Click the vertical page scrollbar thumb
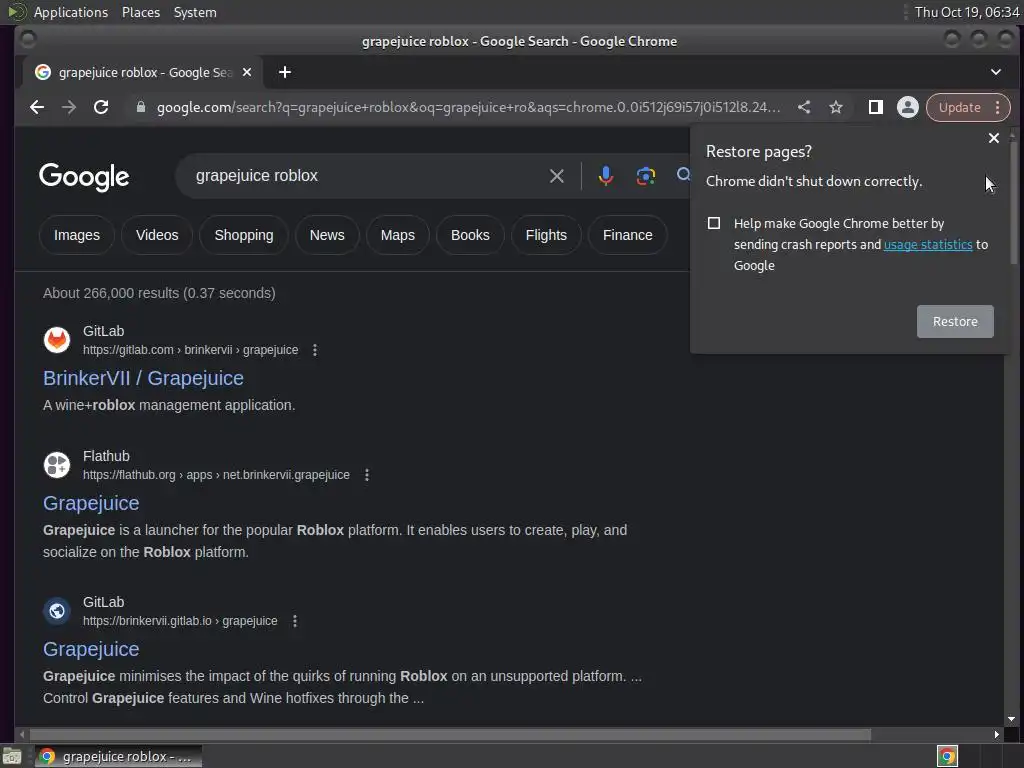This screenshot has height=768, width=1024. click(x=1012, y=202)
